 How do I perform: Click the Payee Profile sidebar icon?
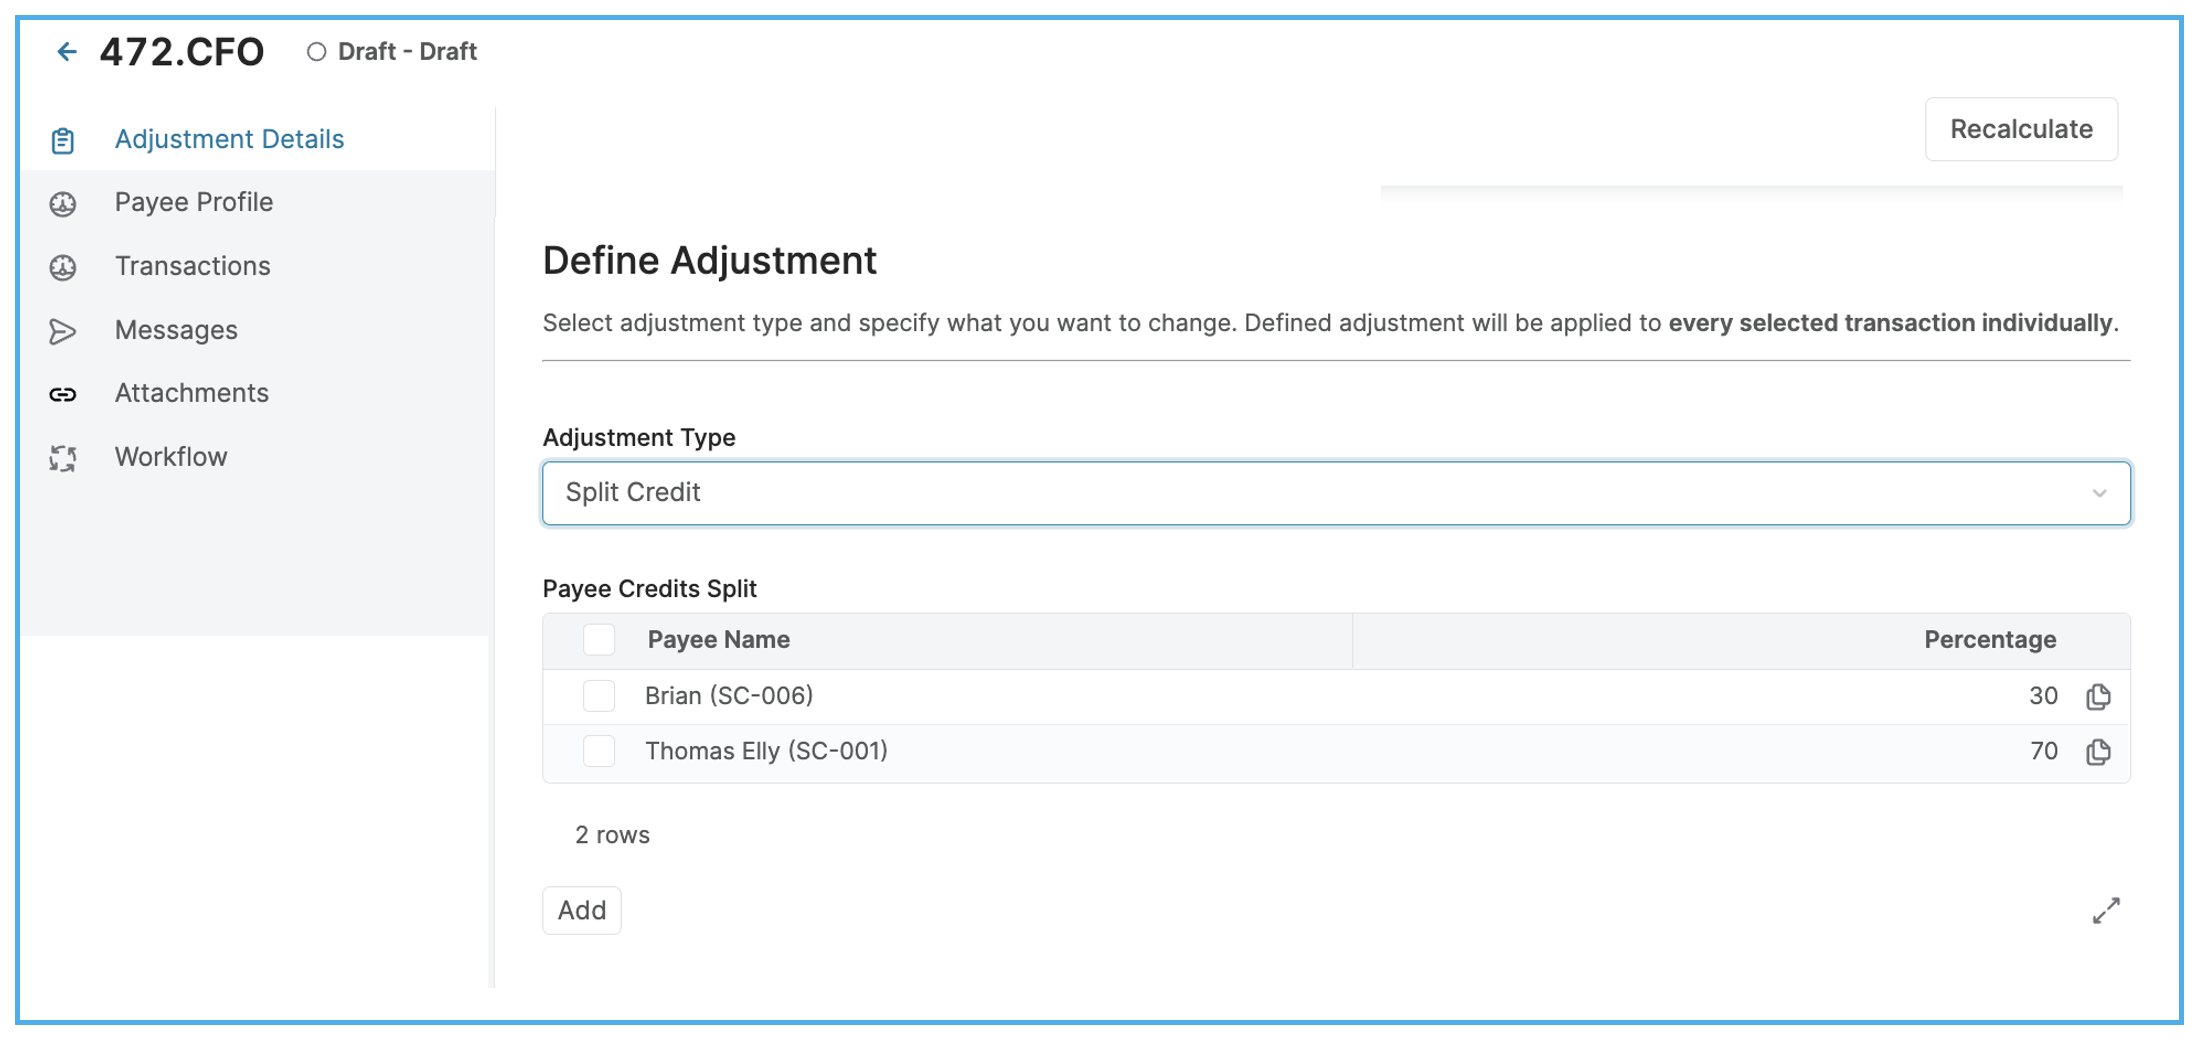(x=63, y=204)
